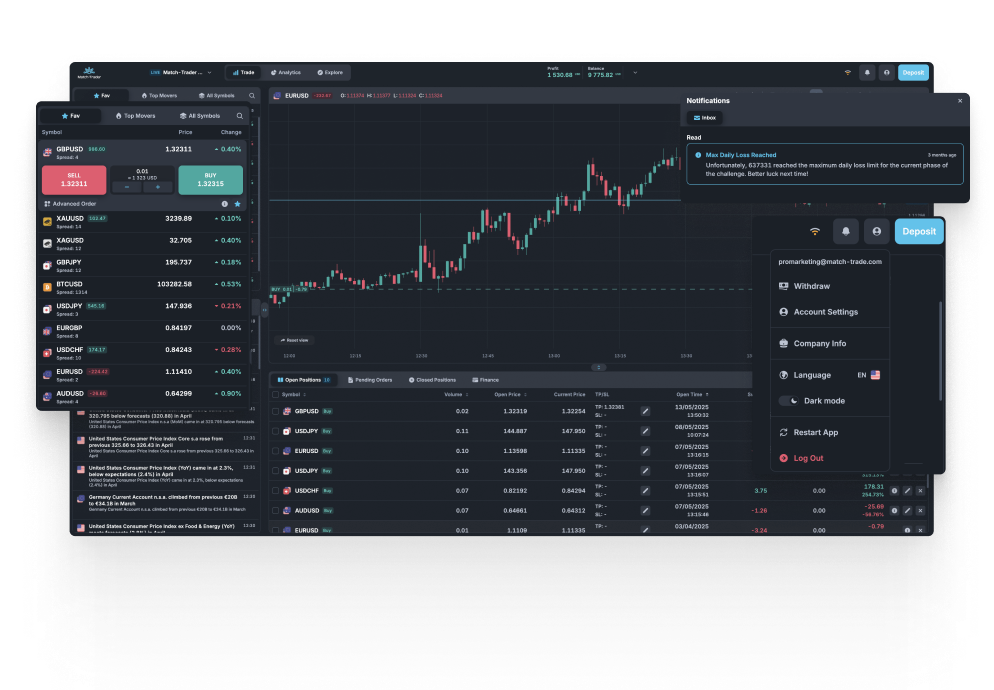This screenshot has height=690, width=994.
Task: Expand the balance dropdown arrow in header
Action: click(x=634, y=72)
